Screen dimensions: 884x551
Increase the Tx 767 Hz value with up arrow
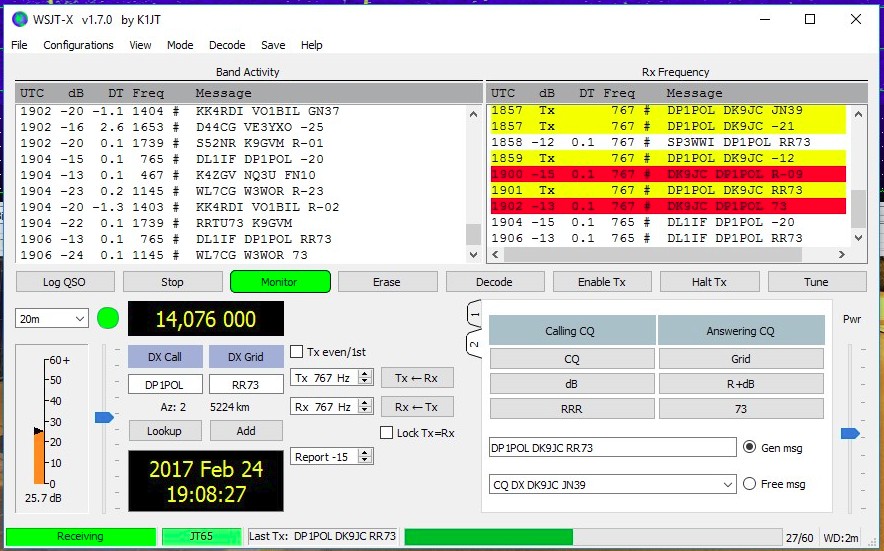365,373
